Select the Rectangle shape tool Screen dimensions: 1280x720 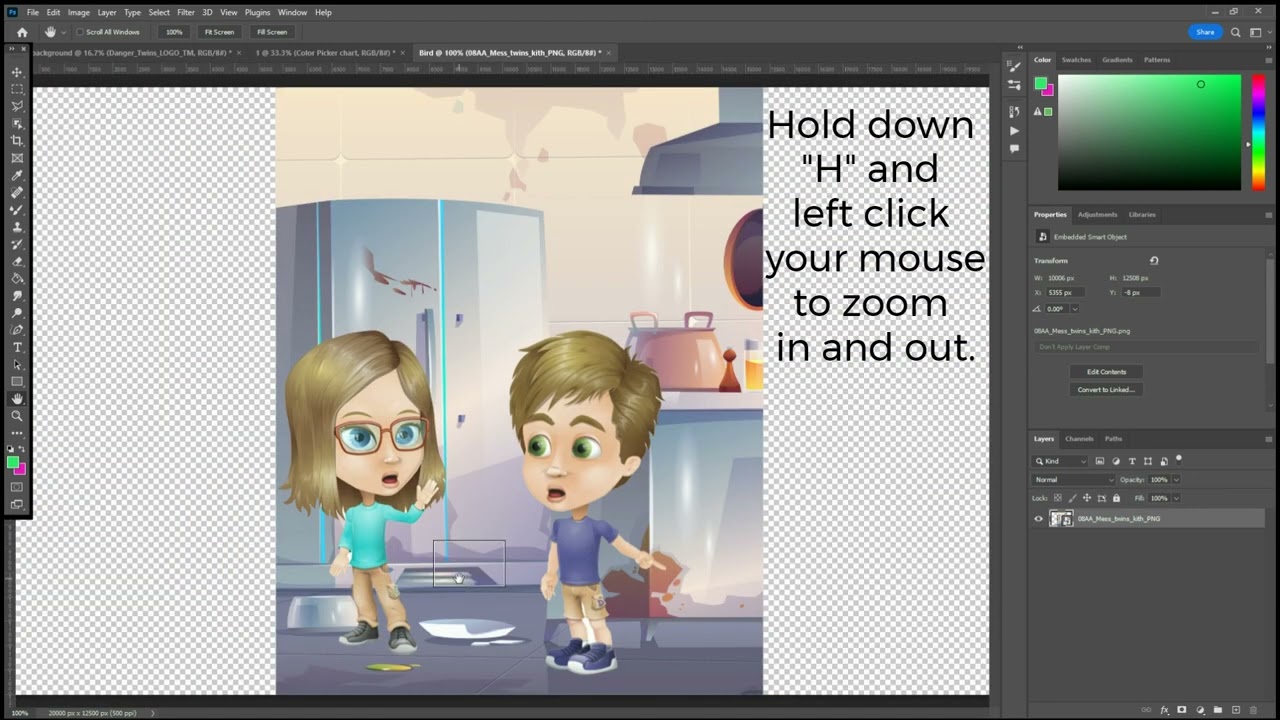(x=17, y=382)
